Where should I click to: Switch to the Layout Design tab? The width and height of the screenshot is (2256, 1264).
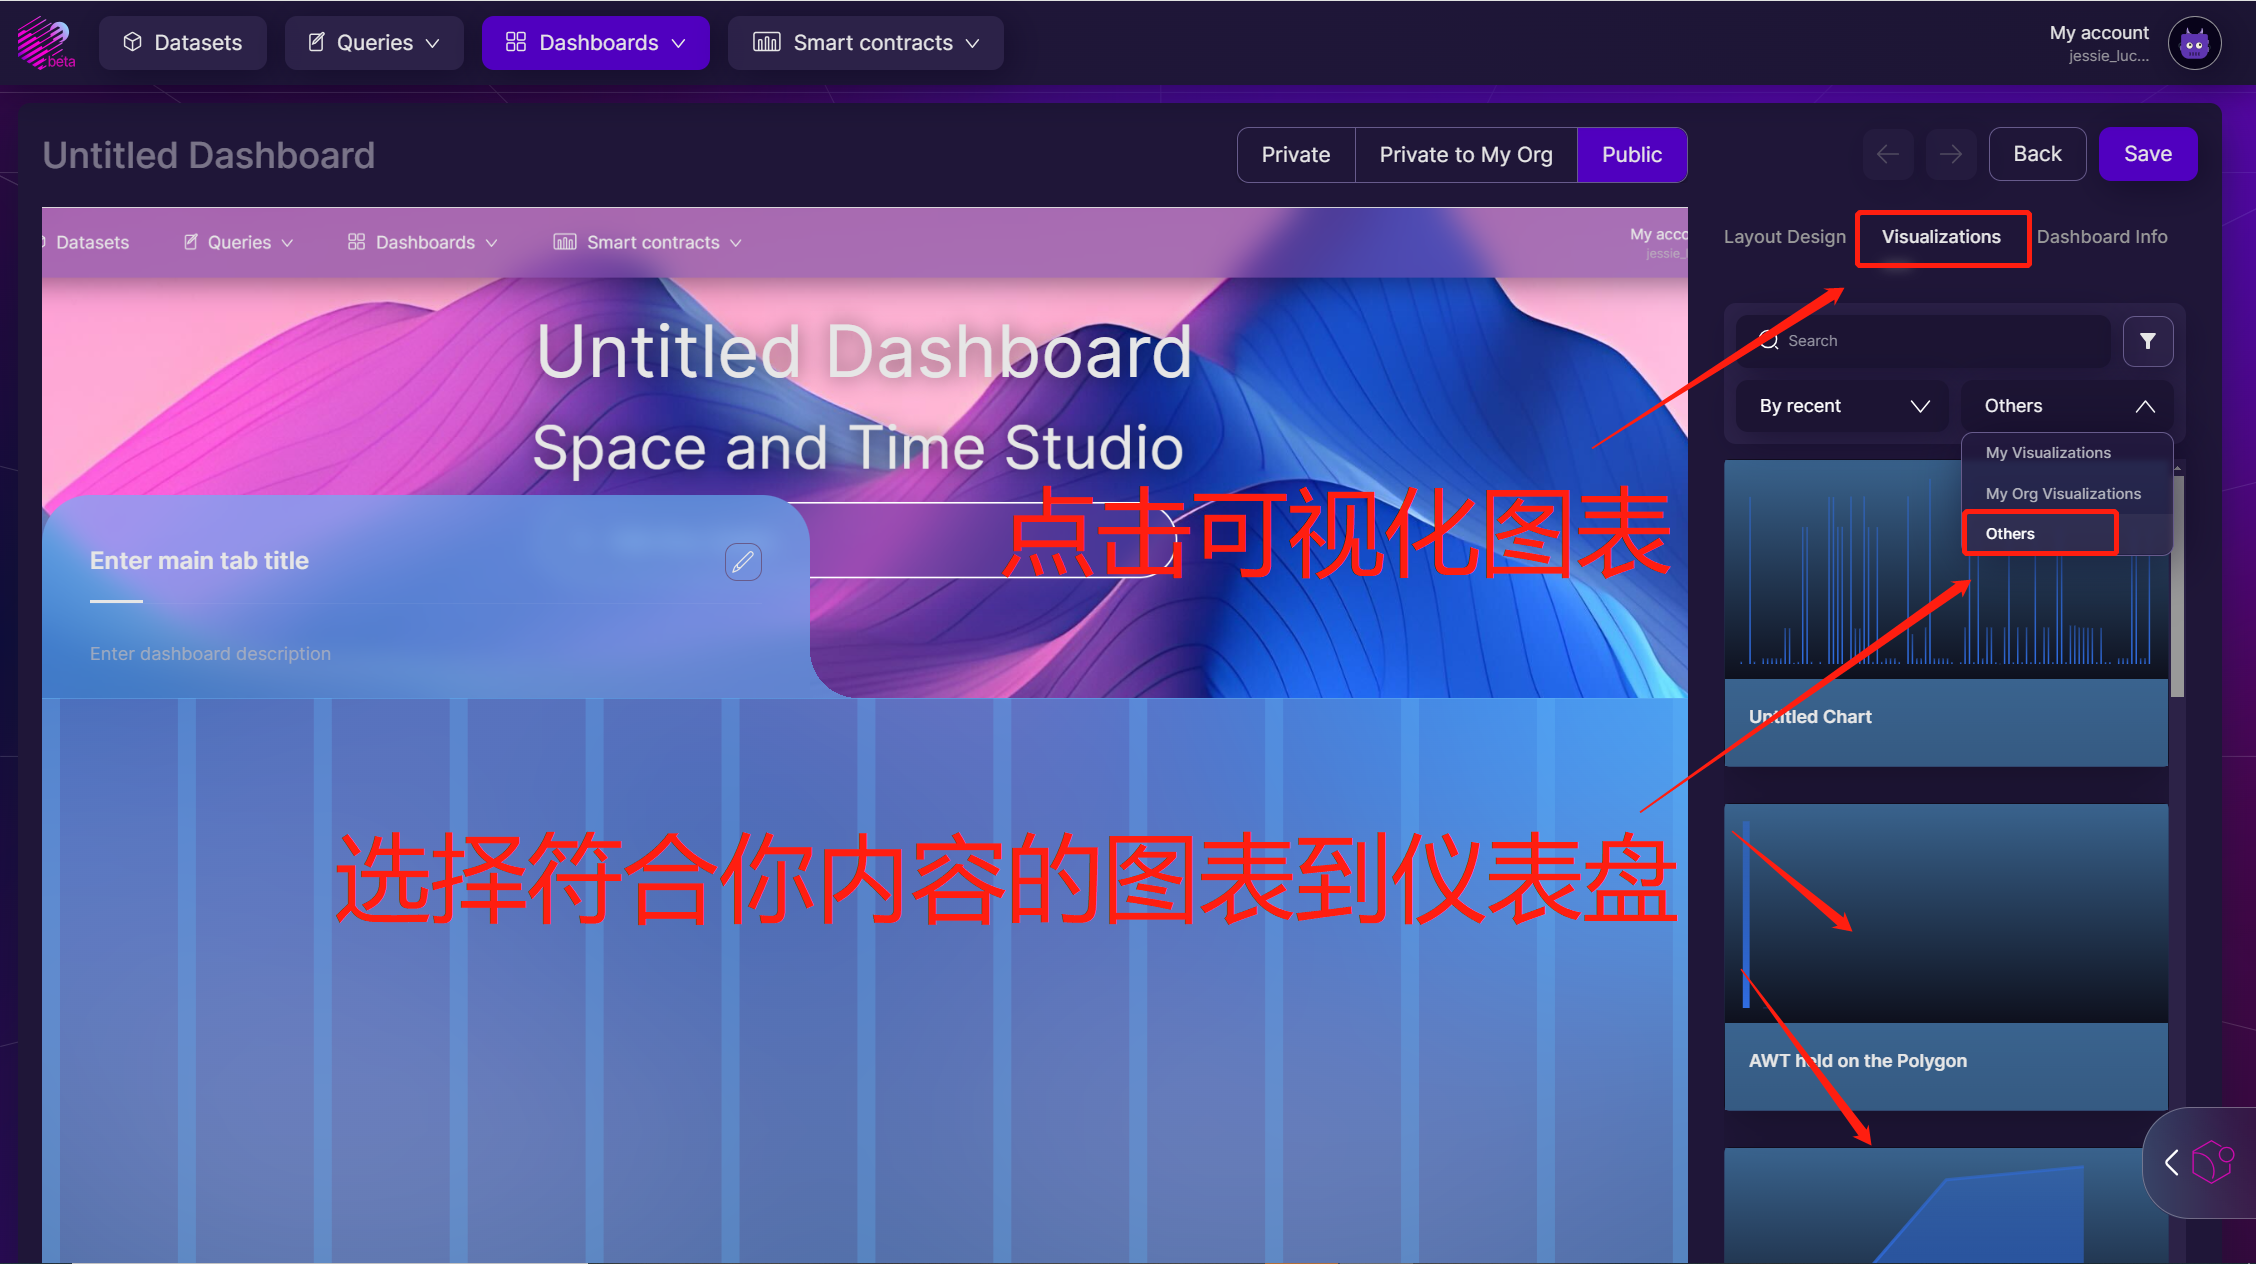pos(1785,237)
